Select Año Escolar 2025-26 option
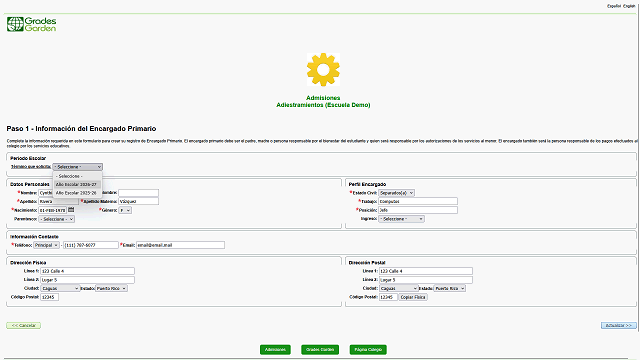This screenshot has width=640, height=360. tap(77, 193)
